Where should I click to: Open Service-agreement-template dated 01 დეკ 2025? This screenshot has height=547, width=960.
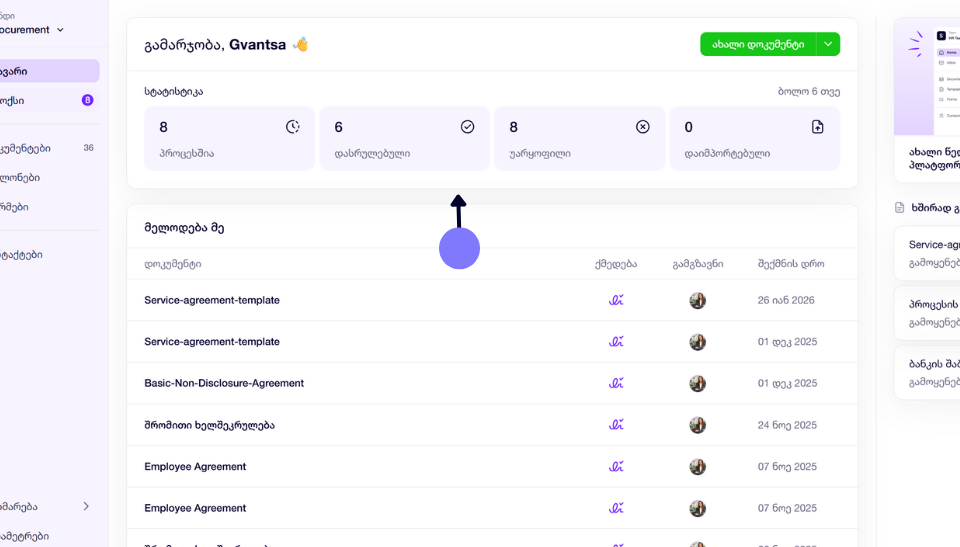pos(212,342)
